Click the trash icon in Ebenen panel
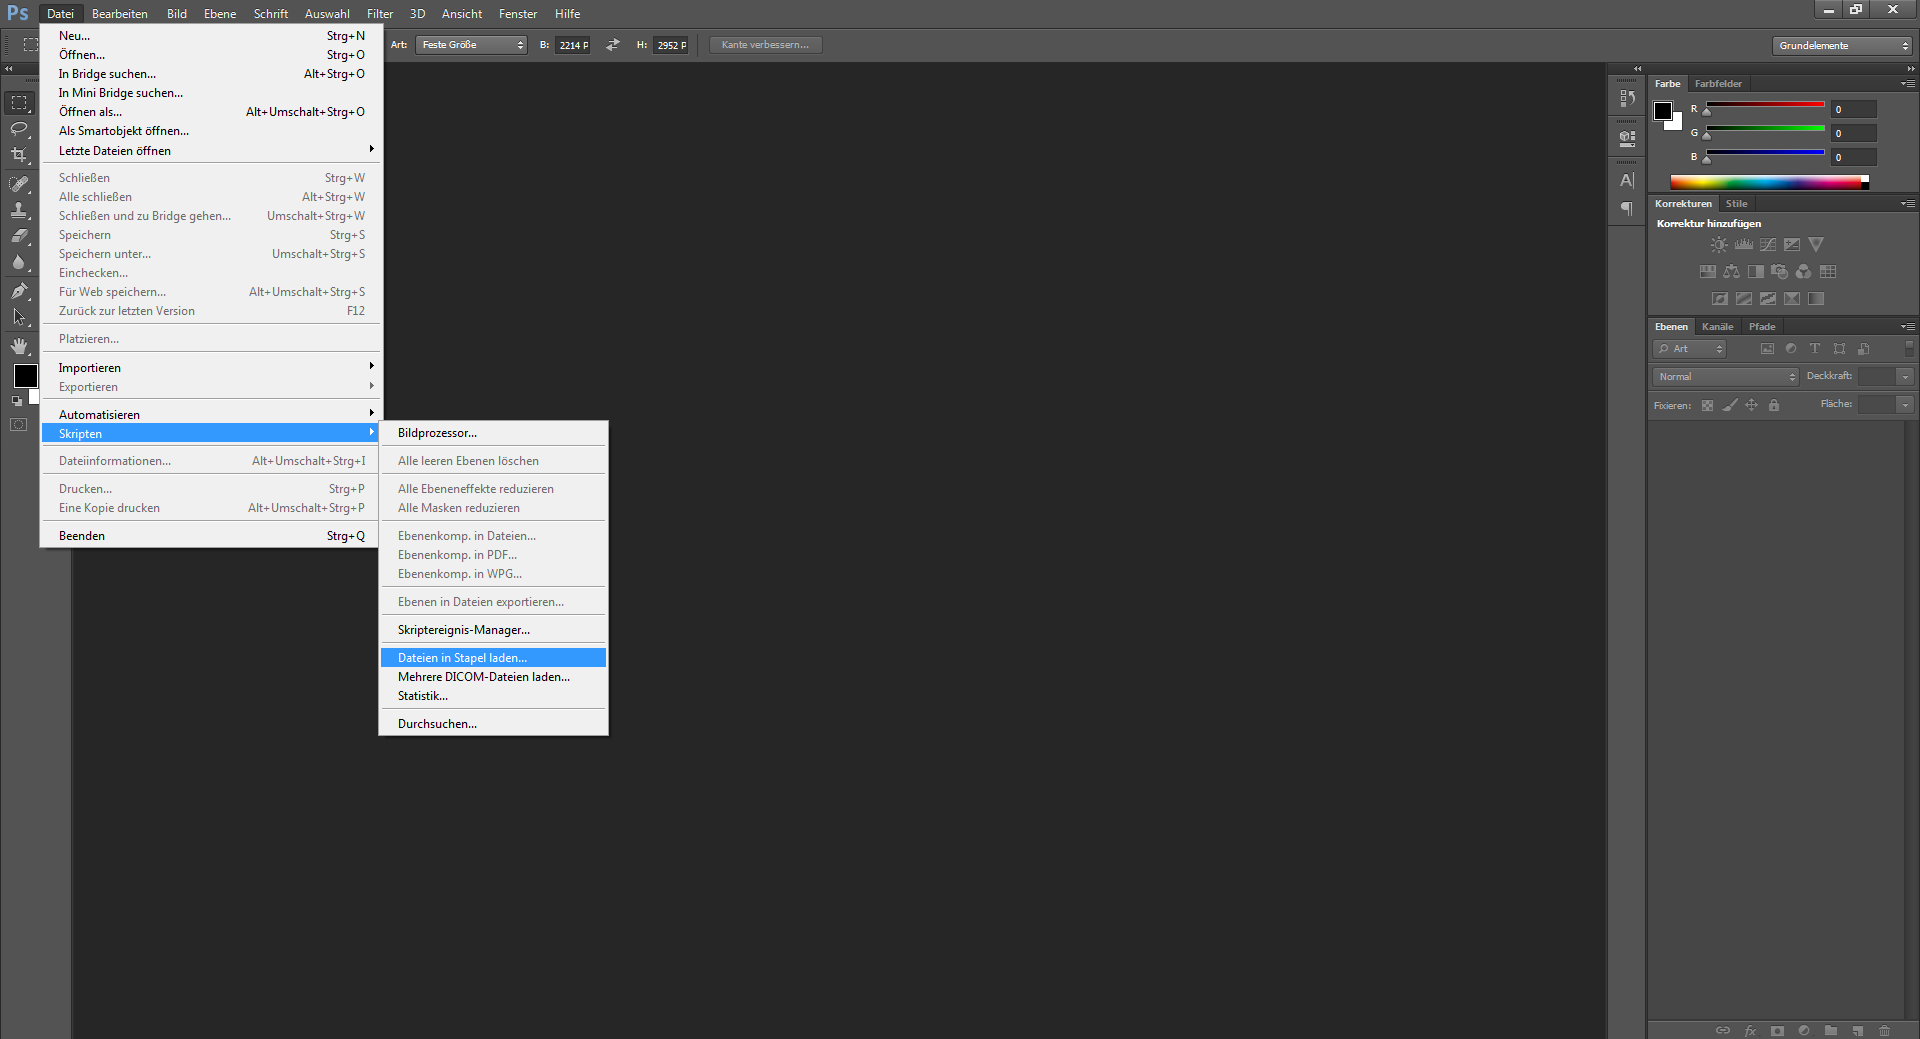Image resolution: width=1920 pixels, height=1039 pixels. pyautogui.click(x=1884, y=1030)
